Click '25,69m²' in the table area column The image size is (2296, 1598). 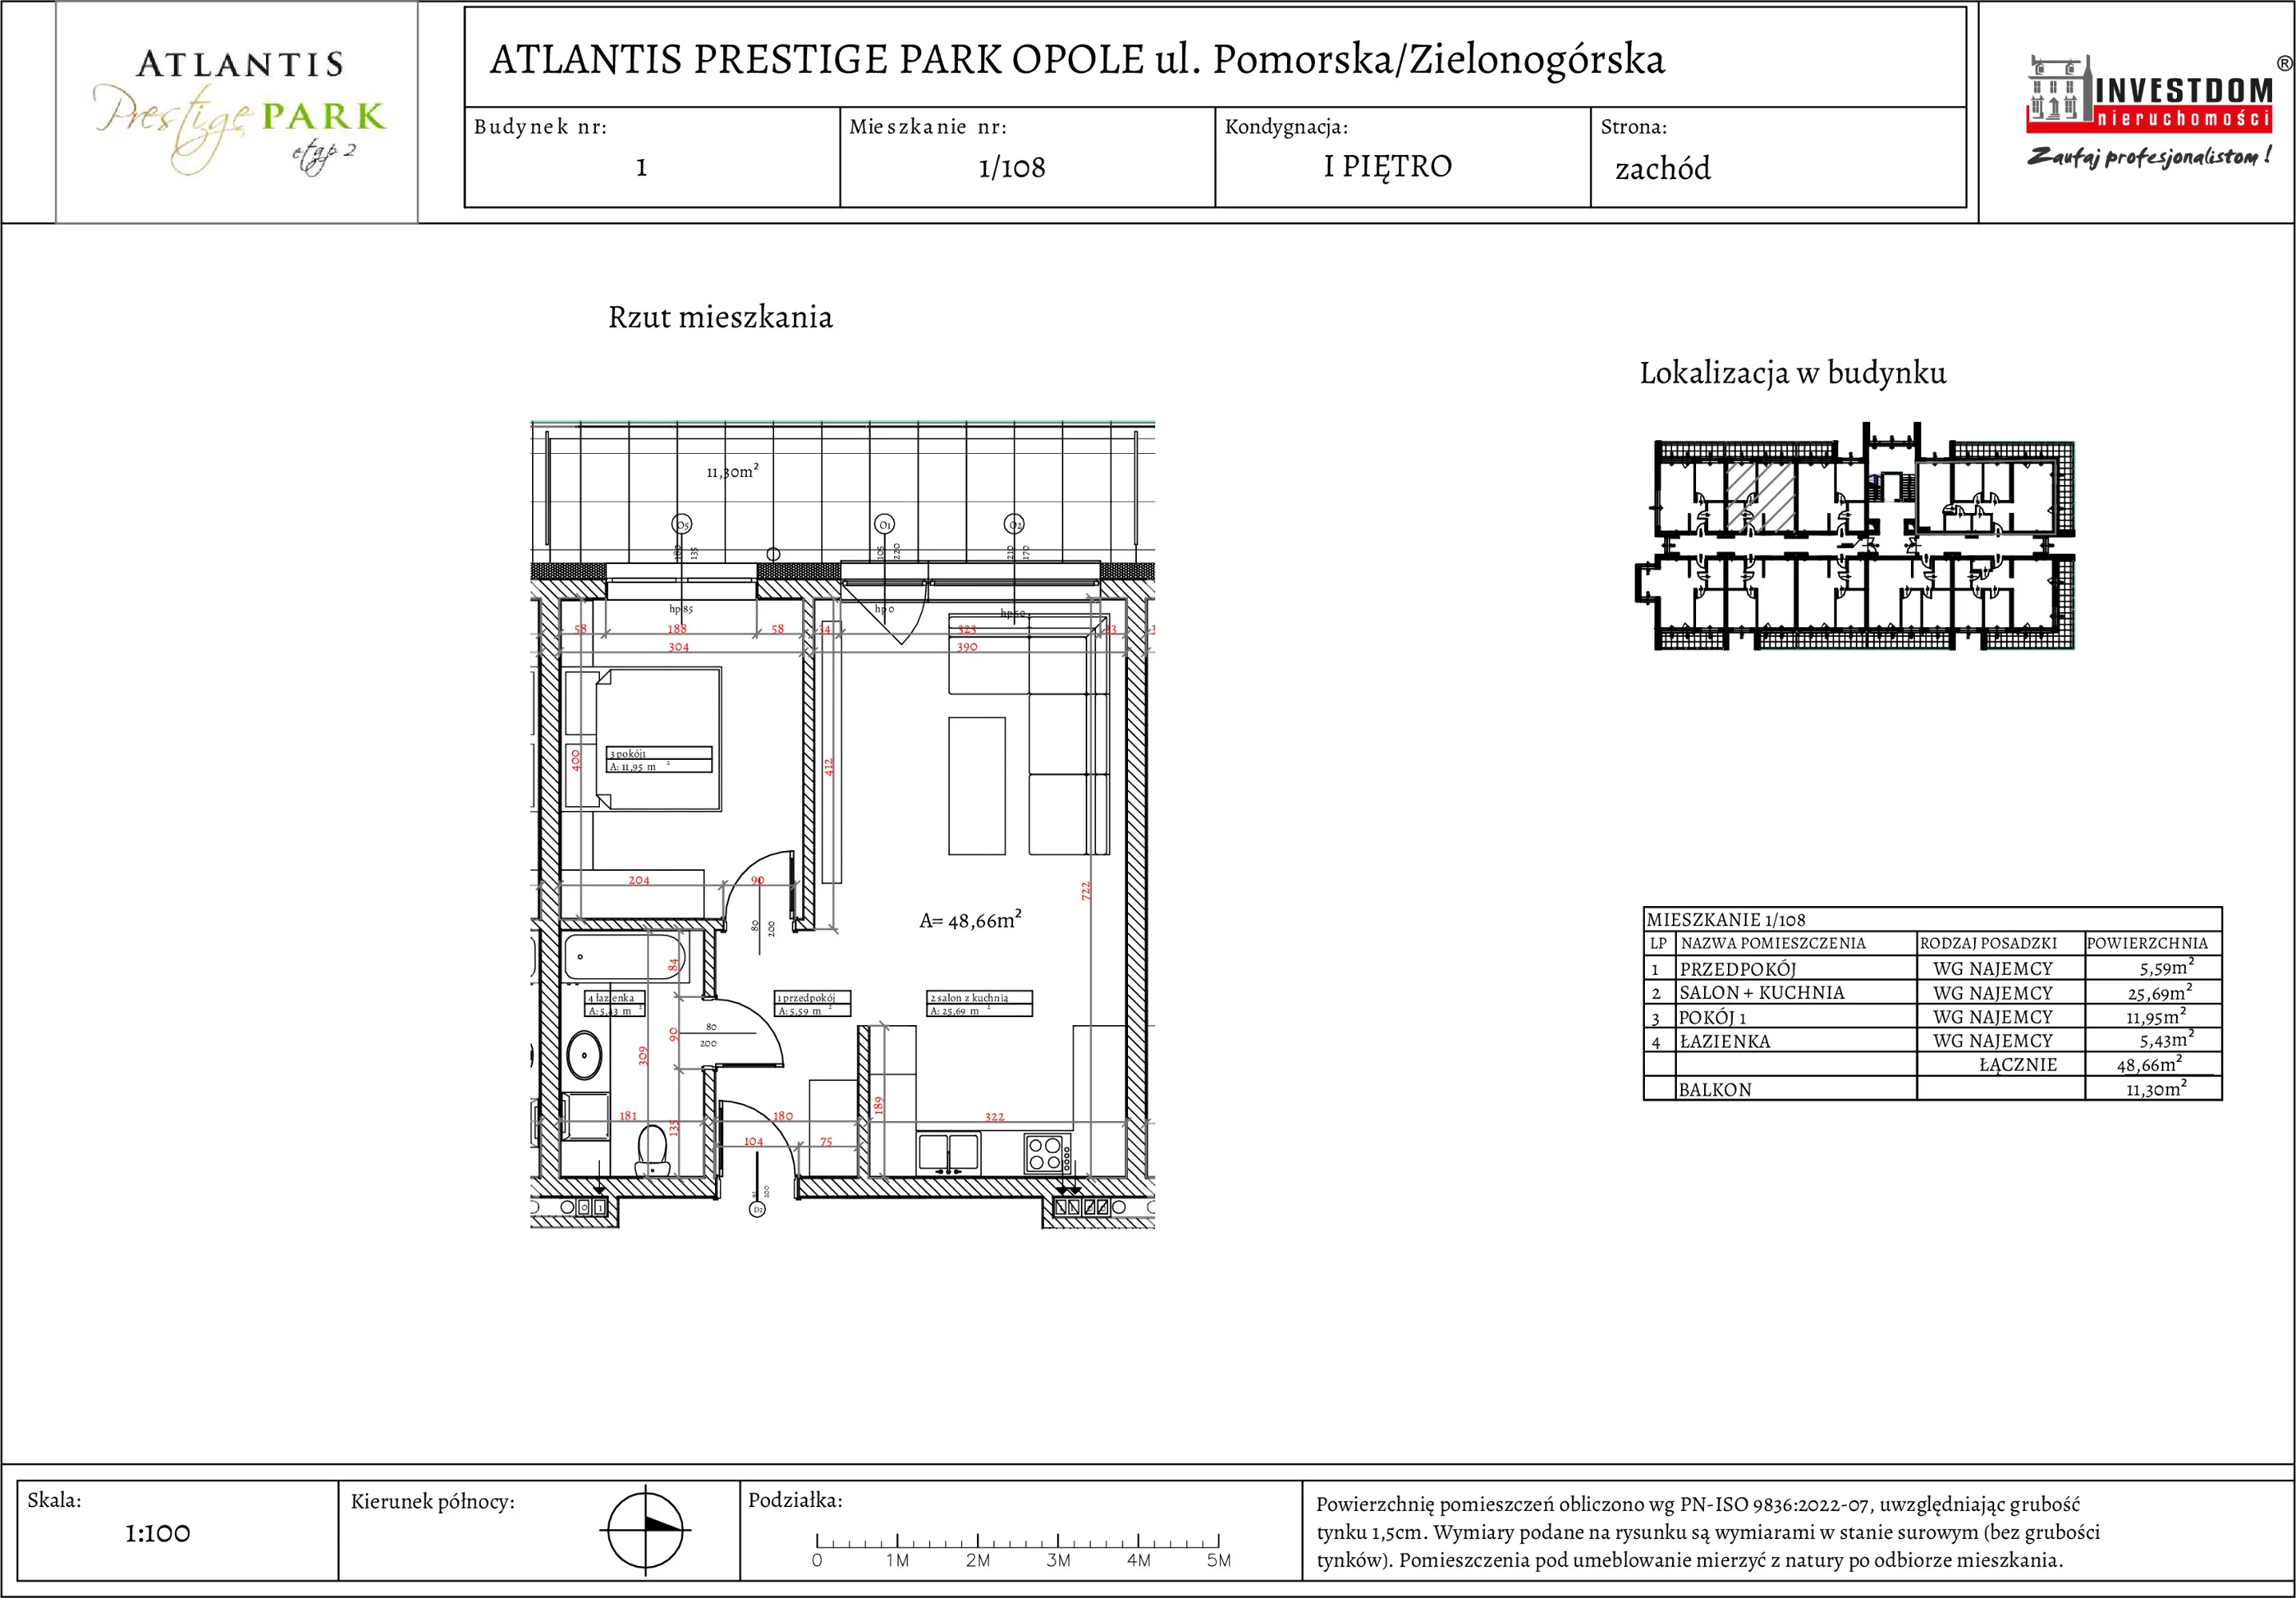[x=2160, y=992]
